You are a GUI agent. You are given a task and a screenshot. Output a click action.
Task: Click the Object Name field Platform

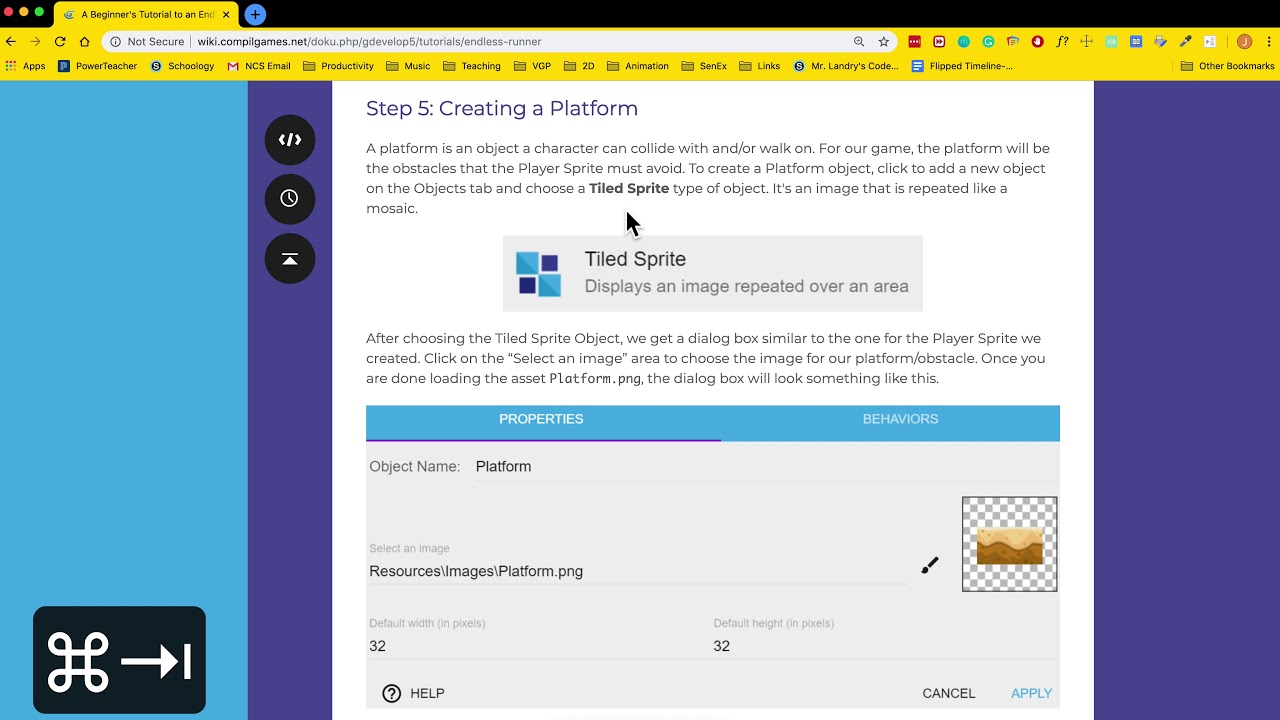pyautogui.click(x=766, y=467)
